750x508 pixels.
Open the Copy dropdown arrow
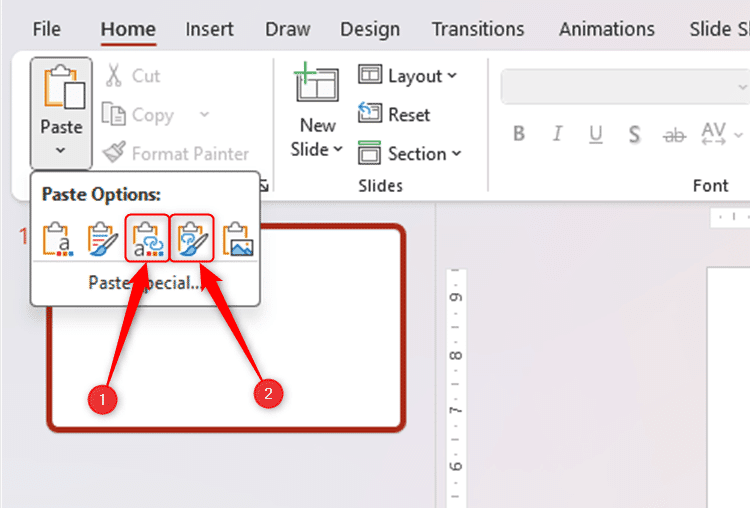point(204,114)
